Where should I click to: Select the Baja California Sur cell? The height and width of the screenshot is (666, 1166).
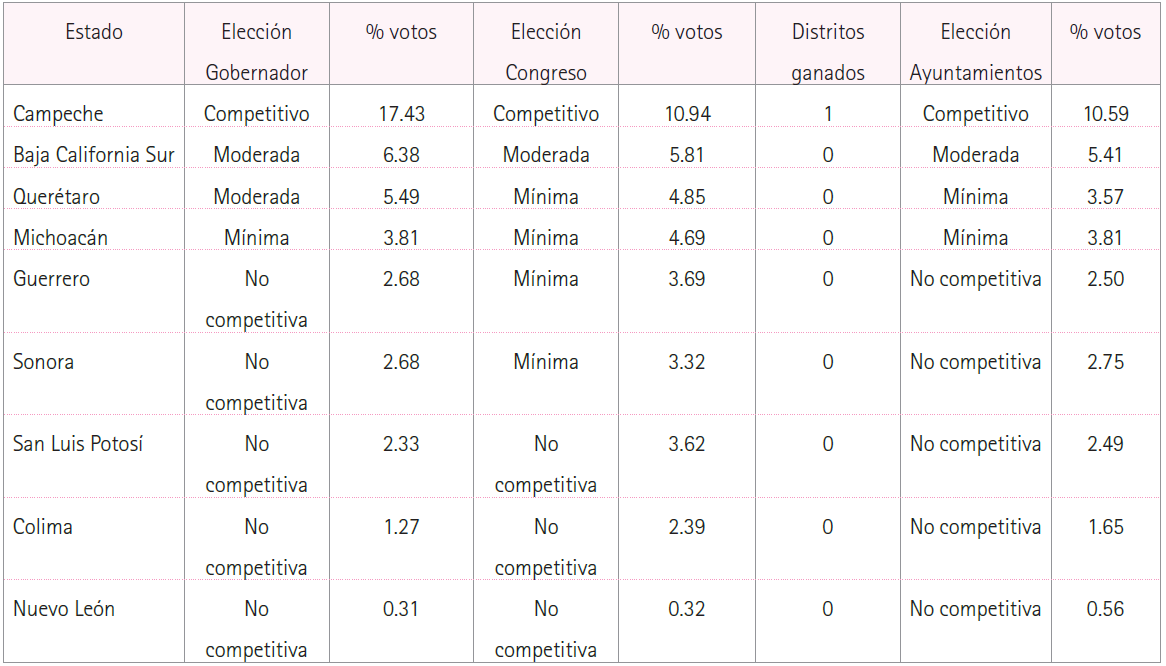click(94, 155)
